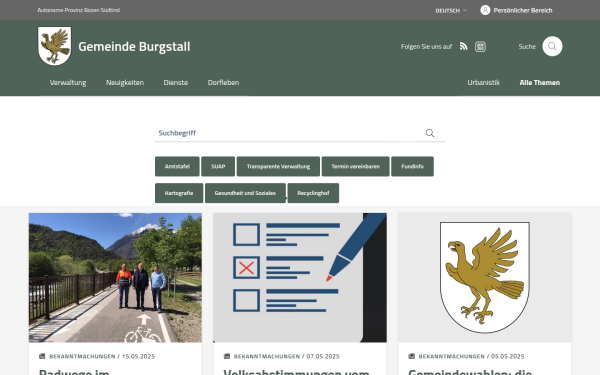This screenshot has width=600, height=375.
Task: Open the ballot checklist illustration thumbnail
Action: (300, 277)
